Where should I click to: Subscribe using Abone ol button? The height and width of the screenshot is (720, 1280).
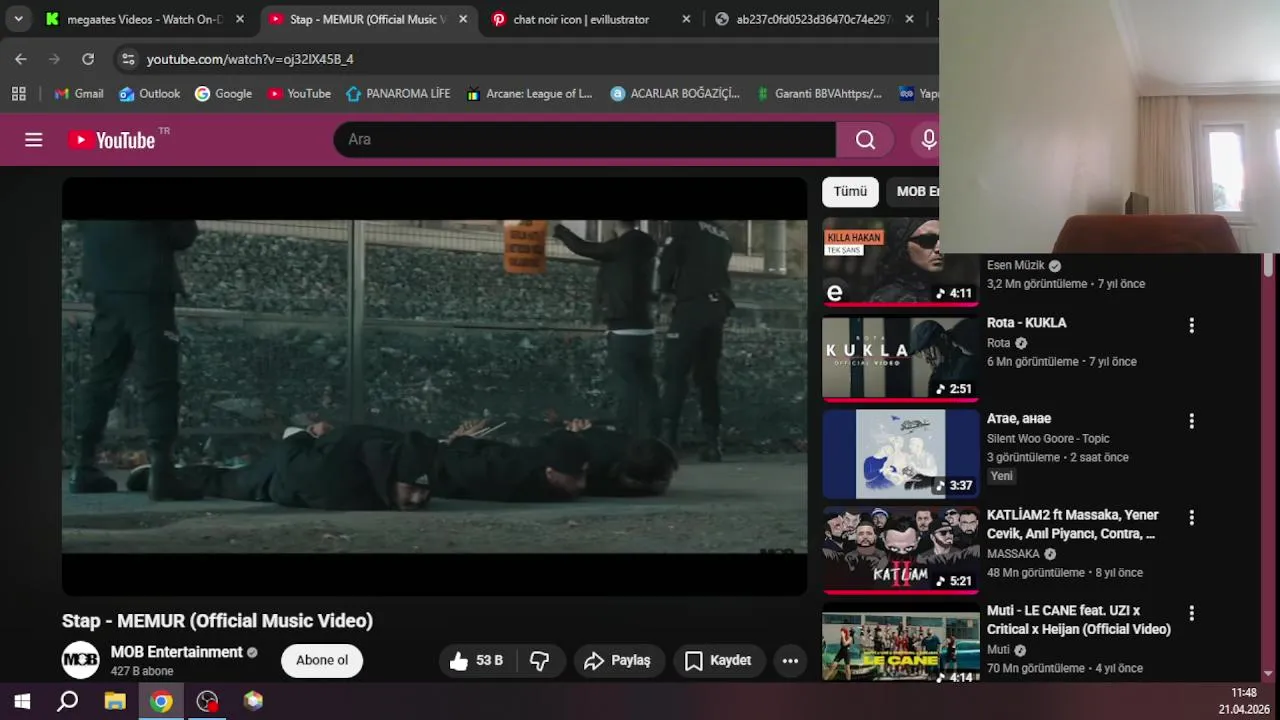[x=322, y=660]
